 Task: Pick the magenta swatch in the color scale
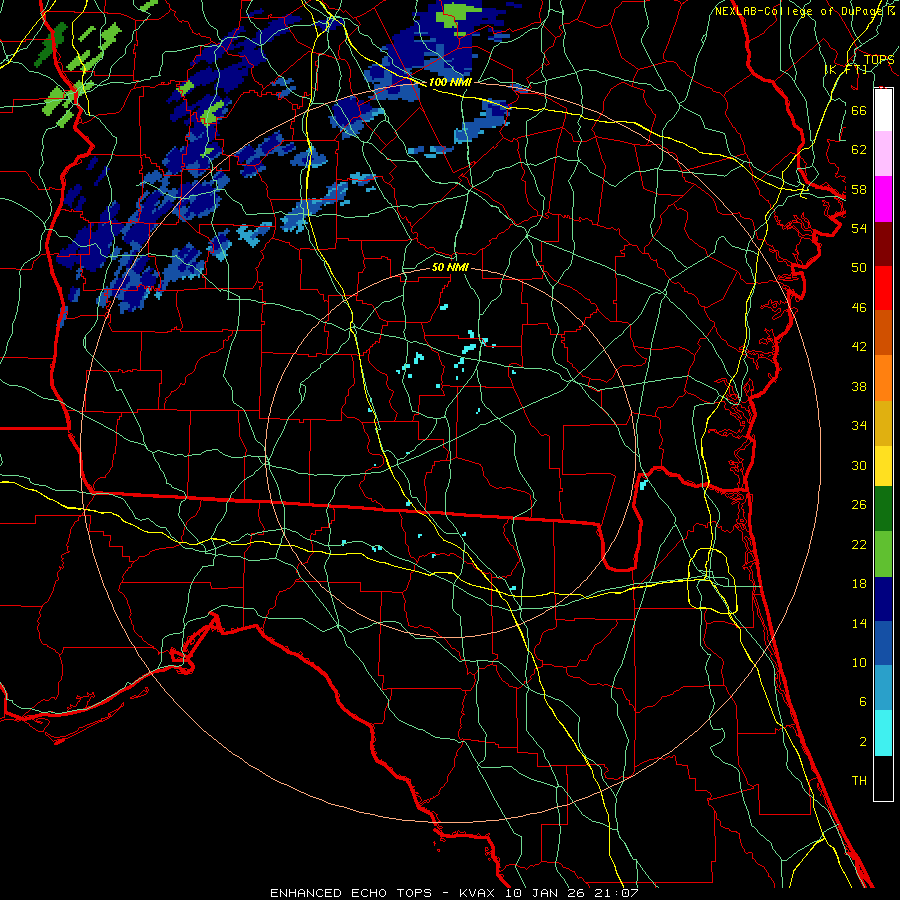[x=883, y=199]
